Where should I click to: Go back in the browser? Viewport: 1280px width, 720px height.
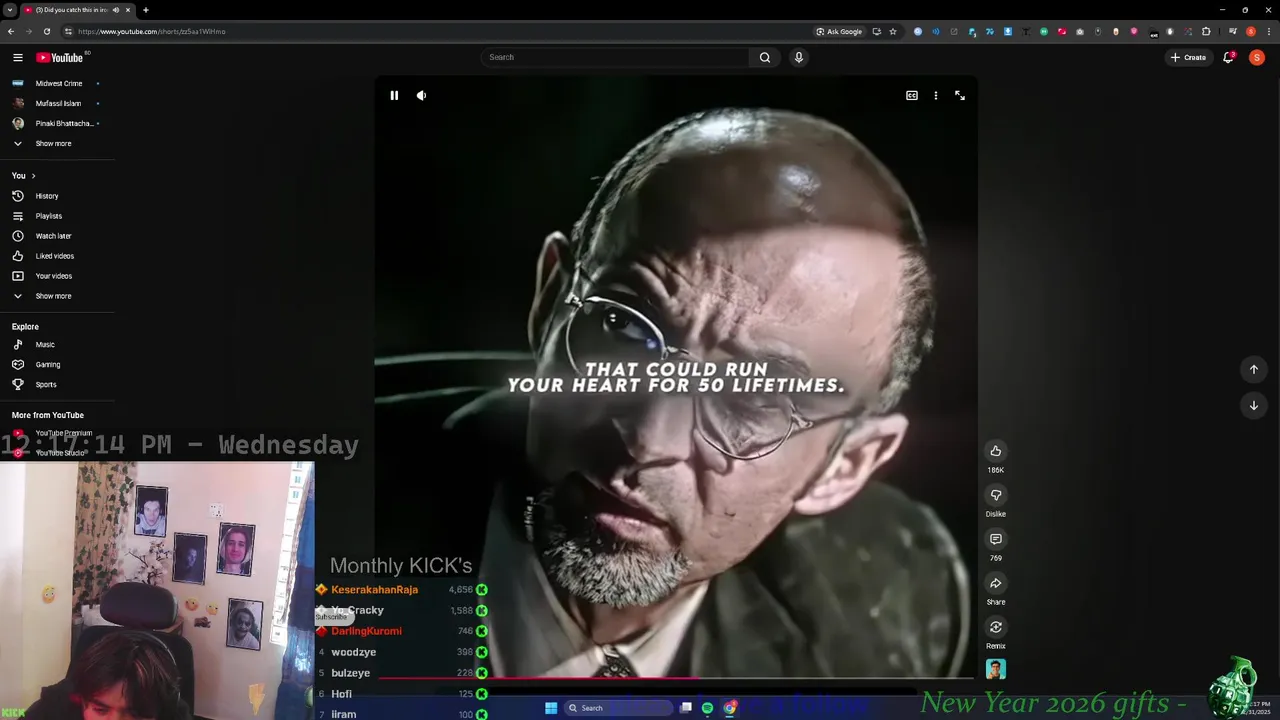(x=10, y=31)
